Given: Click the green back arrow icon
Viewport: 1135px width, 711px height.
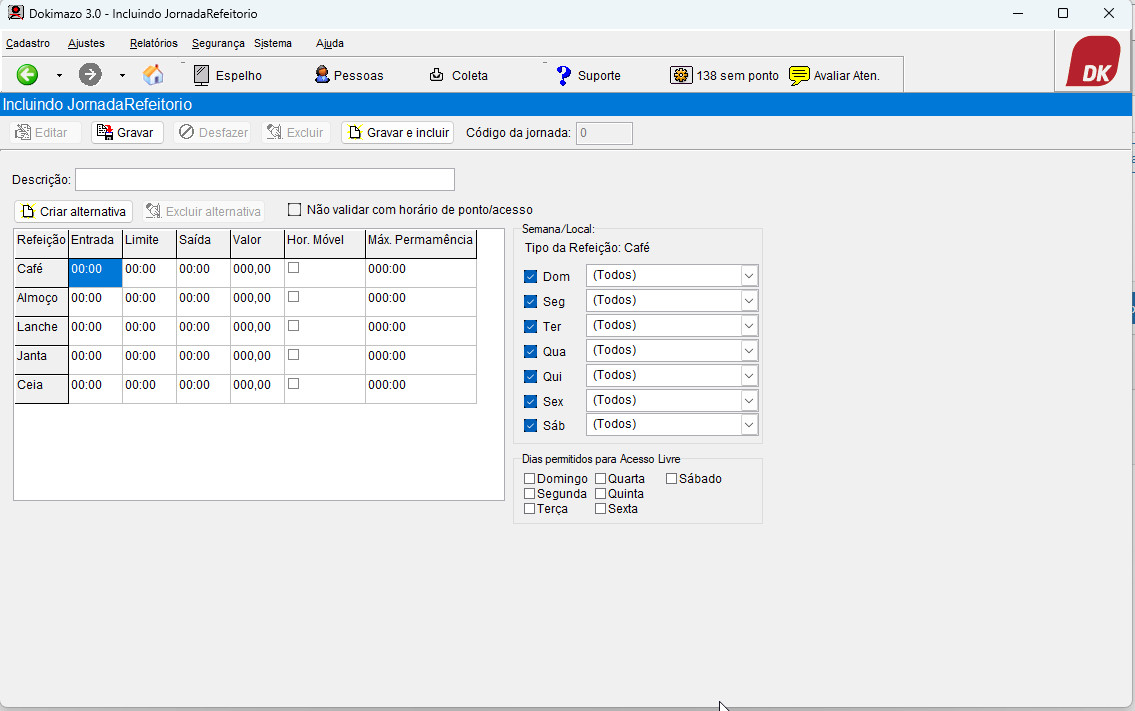Looking at the screenshot, I should [x=28, y=75].
